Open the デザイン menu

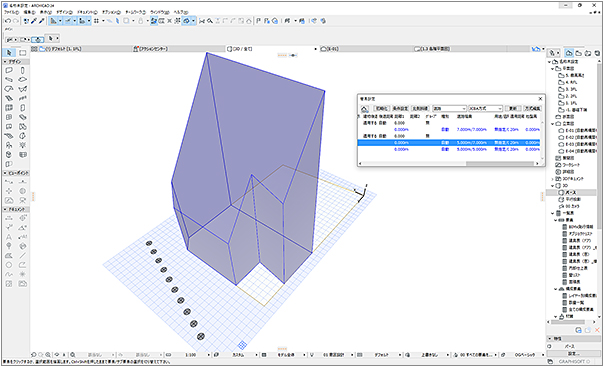click(64, 12)
